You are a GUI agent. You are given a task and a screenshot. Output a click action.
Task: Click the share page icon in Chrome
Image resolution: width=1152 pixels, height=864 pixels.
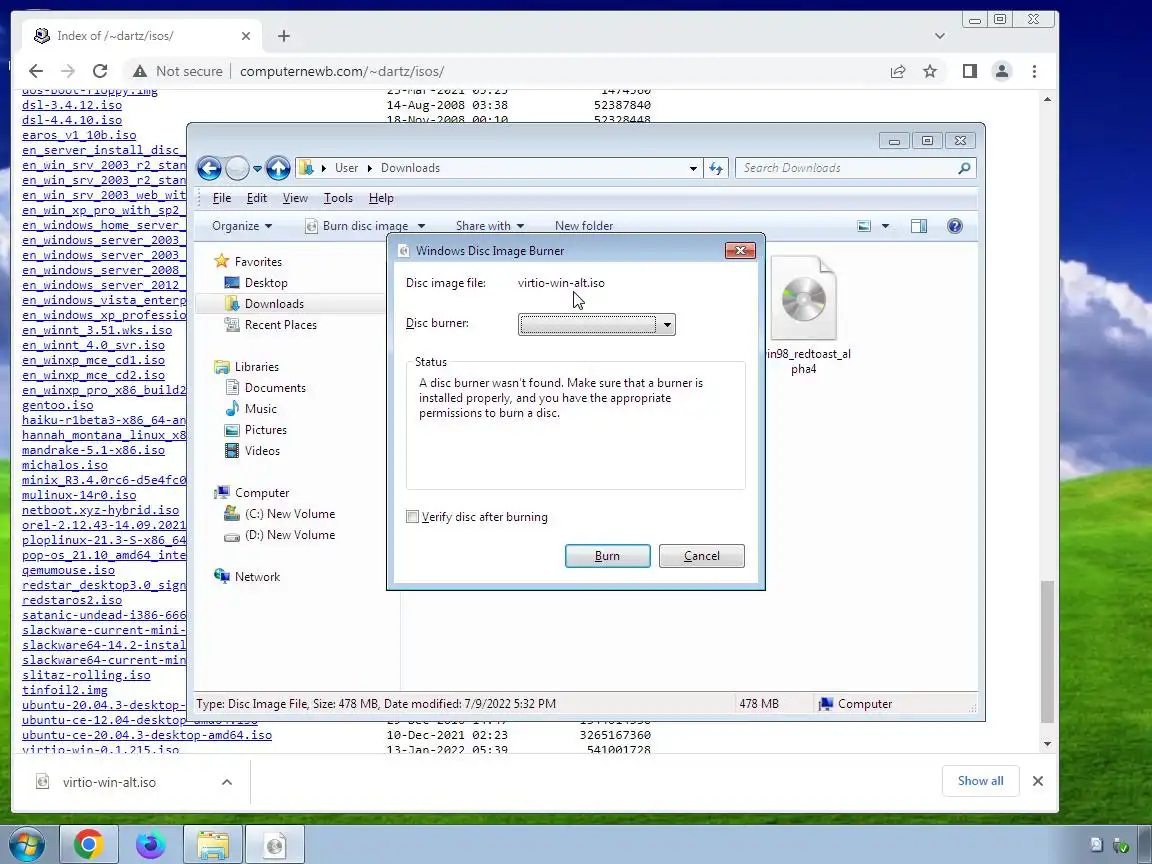(x=898, y=71)
